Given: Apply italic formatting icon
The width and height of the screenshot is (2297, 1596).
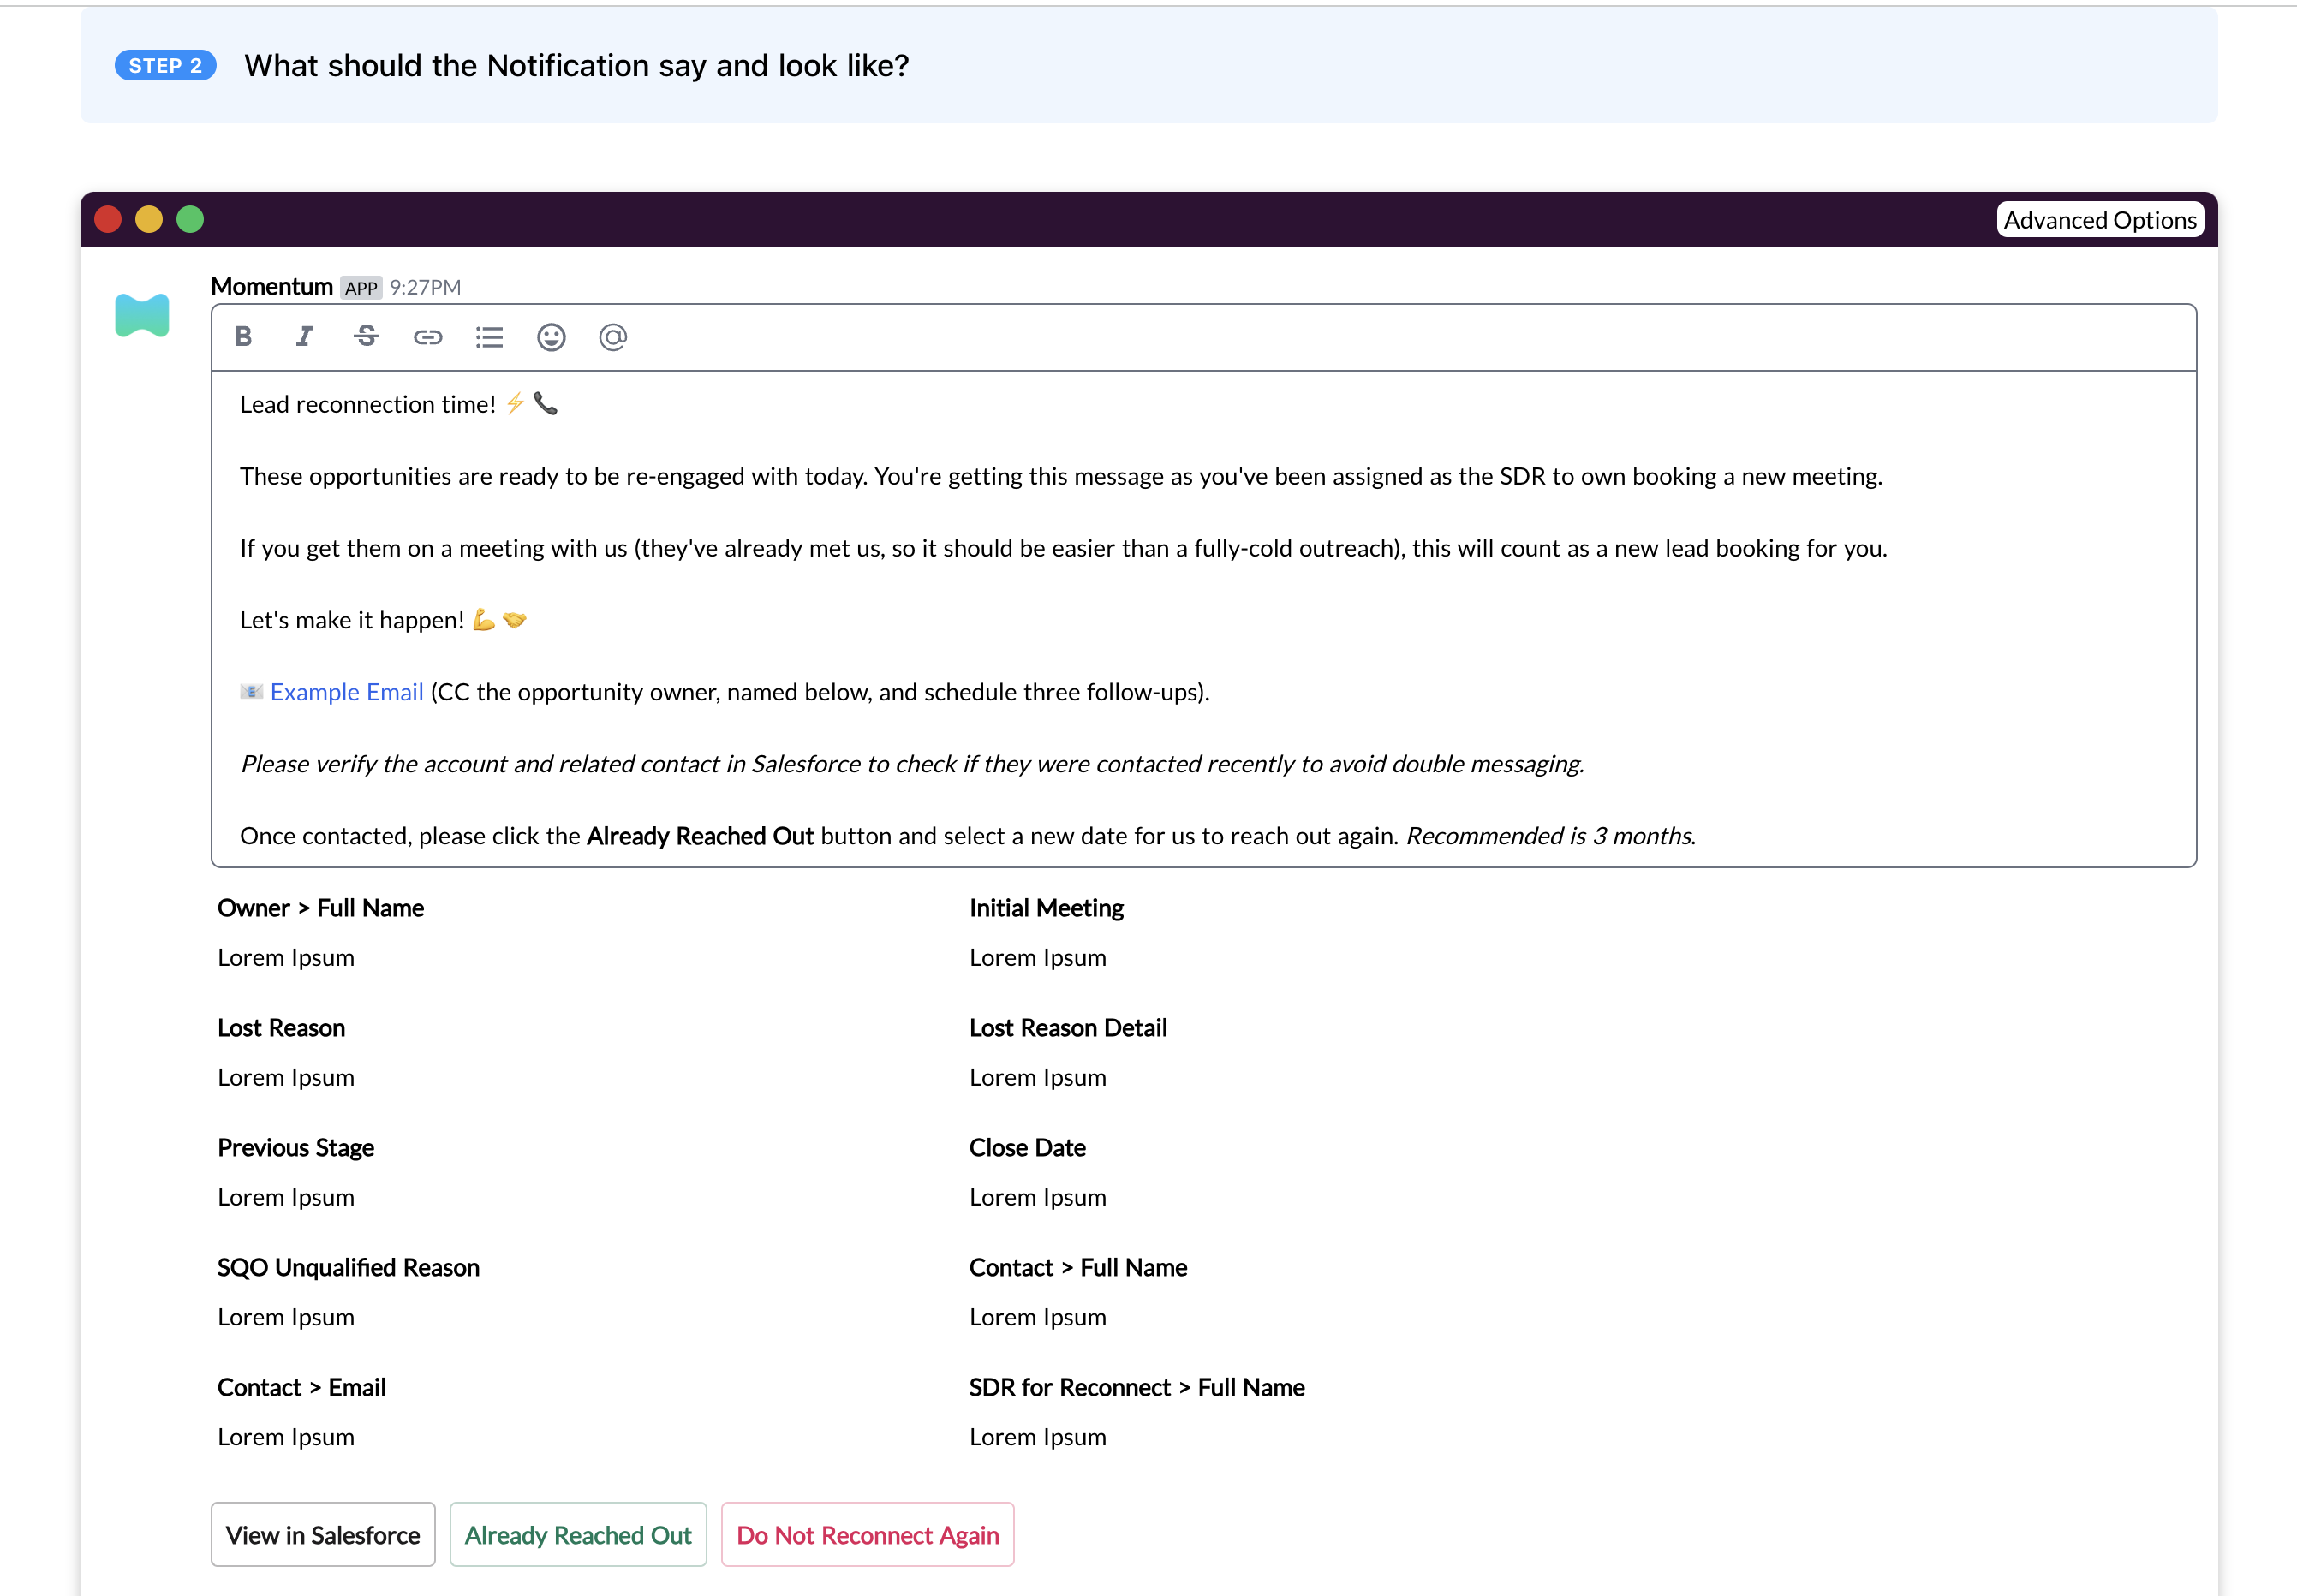Looking at the screenshot, I should [x=304, y=337].
